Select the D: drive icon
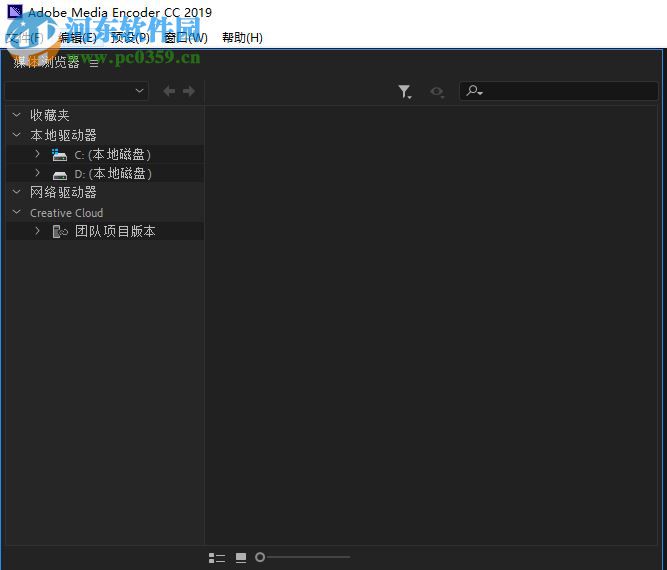 [60, 175]
